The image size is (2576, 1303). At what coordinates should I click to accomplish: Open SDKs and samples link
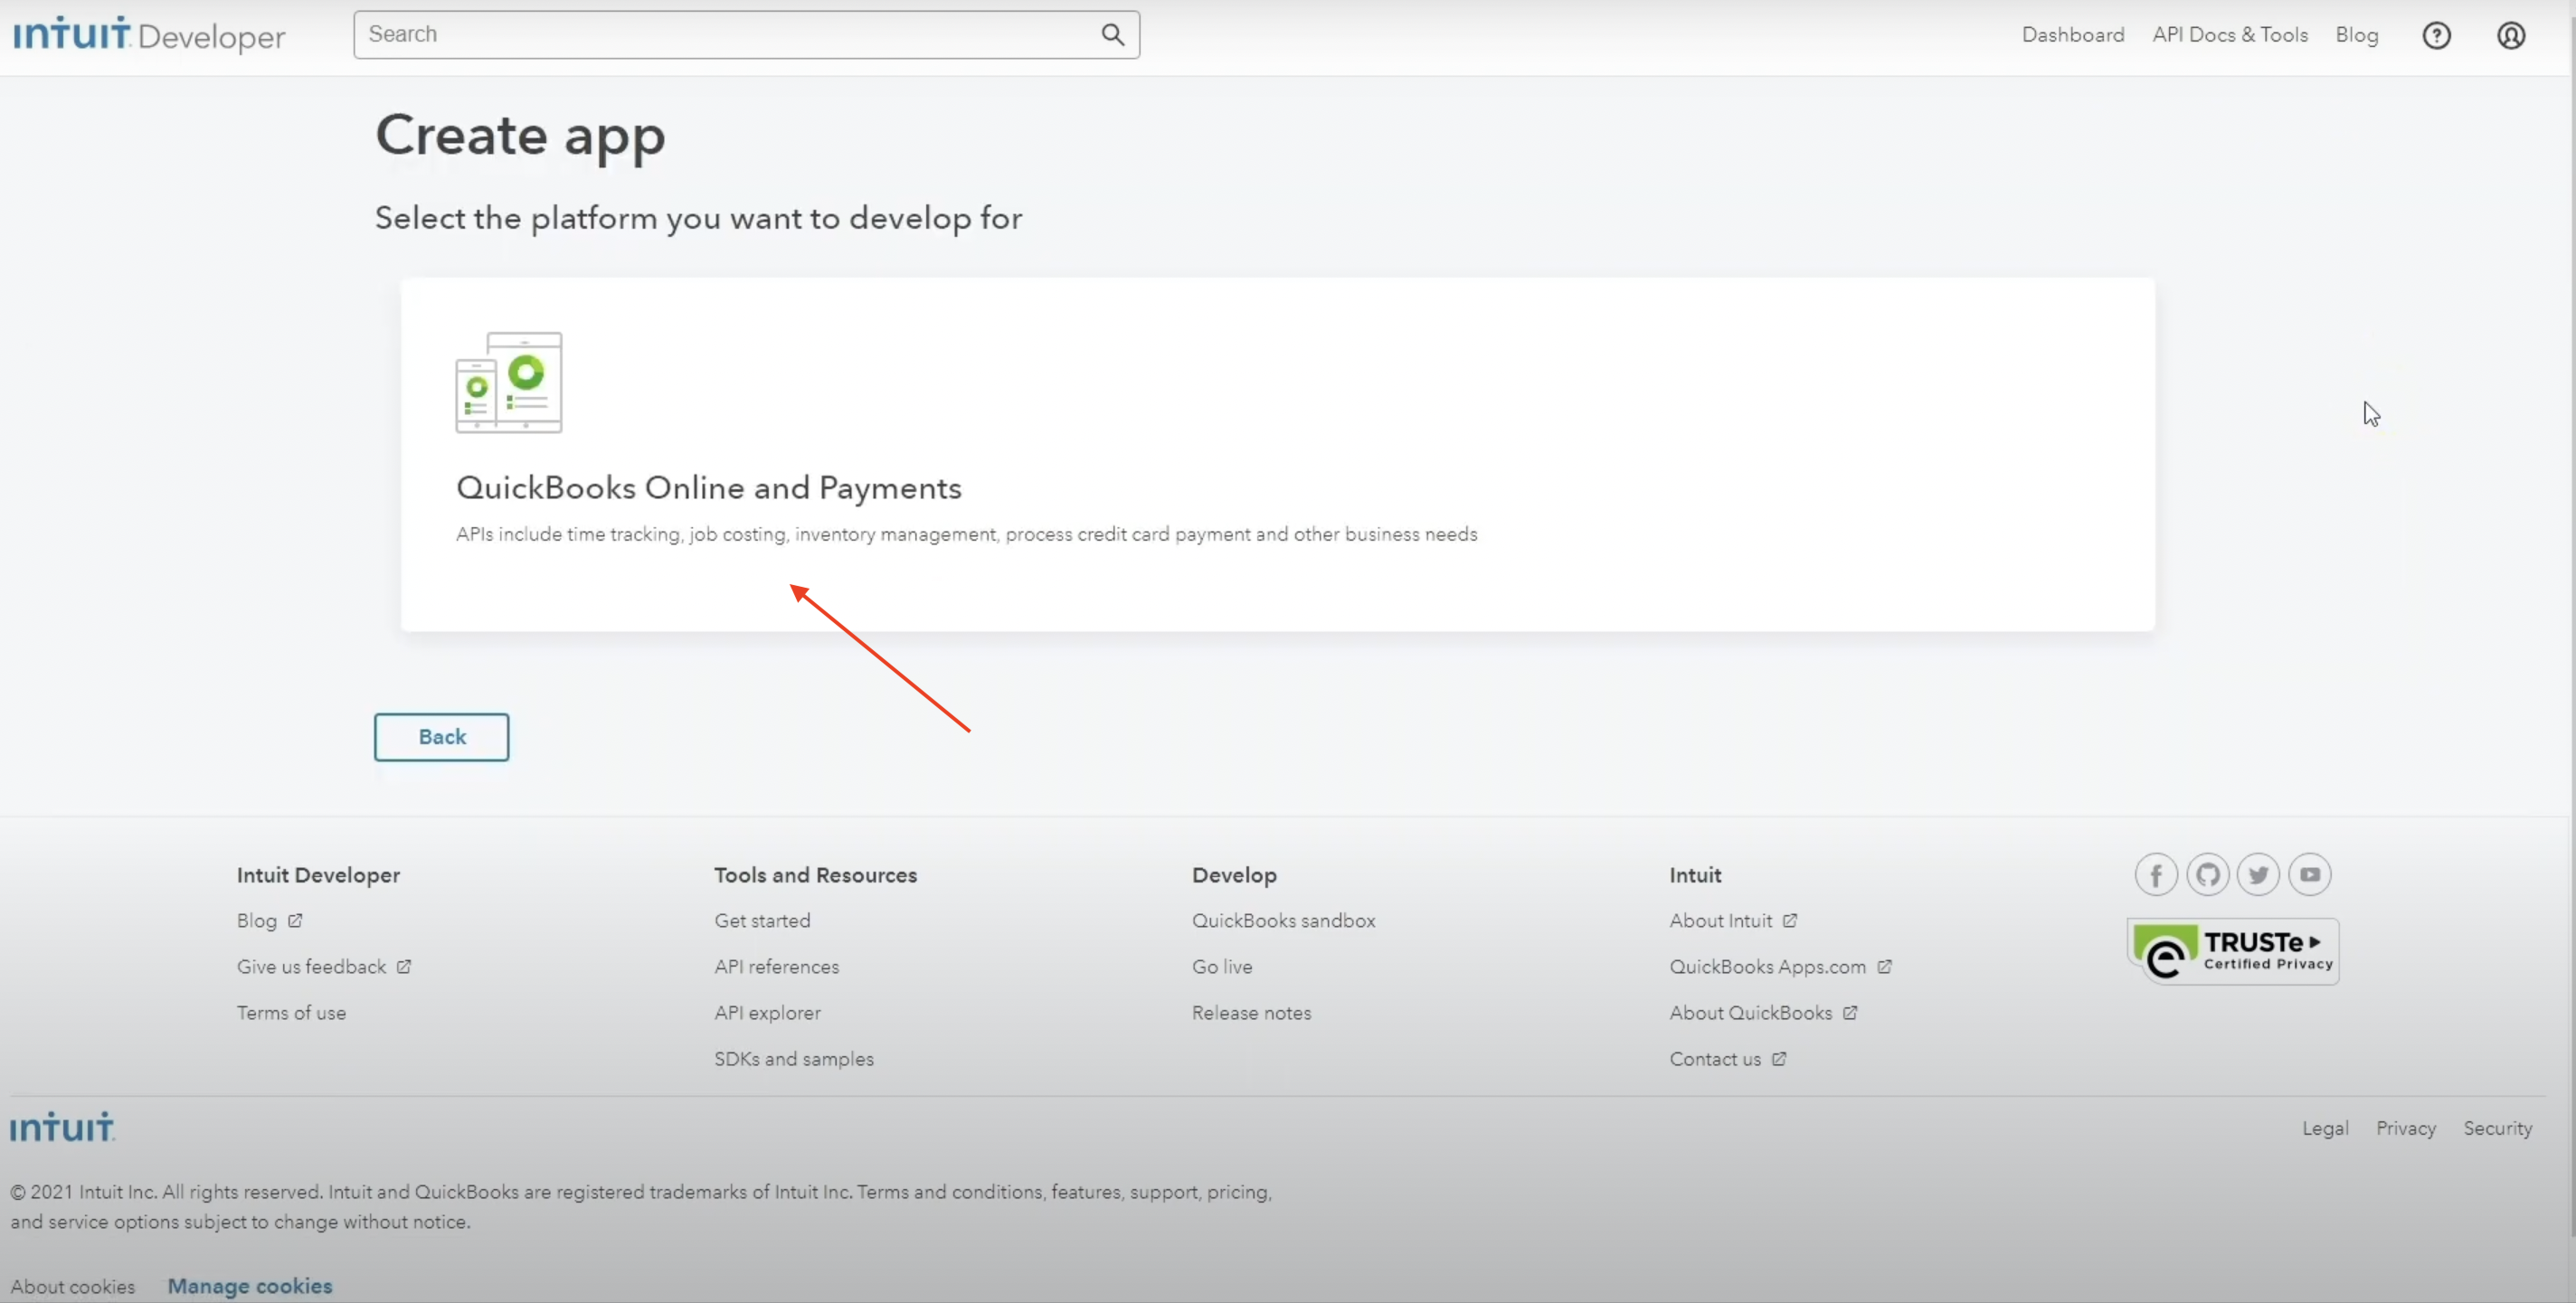793,1058
